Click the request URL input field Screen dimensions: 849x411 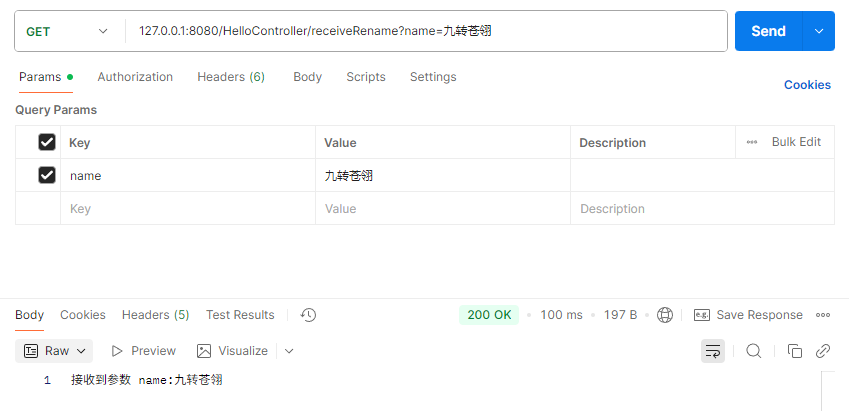[x=426, y=31]
